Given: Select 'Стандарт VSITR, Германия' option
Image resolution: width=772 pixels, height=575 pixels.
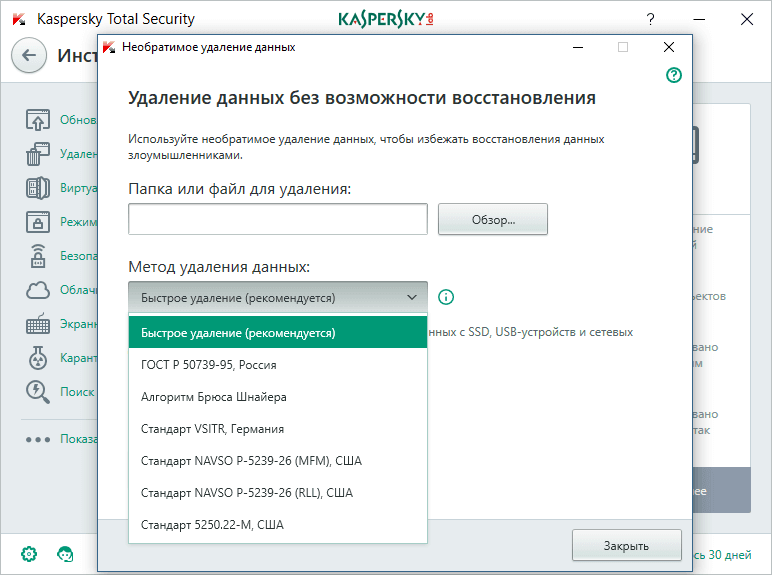Looking at the screenshot, I should (278, 429).
